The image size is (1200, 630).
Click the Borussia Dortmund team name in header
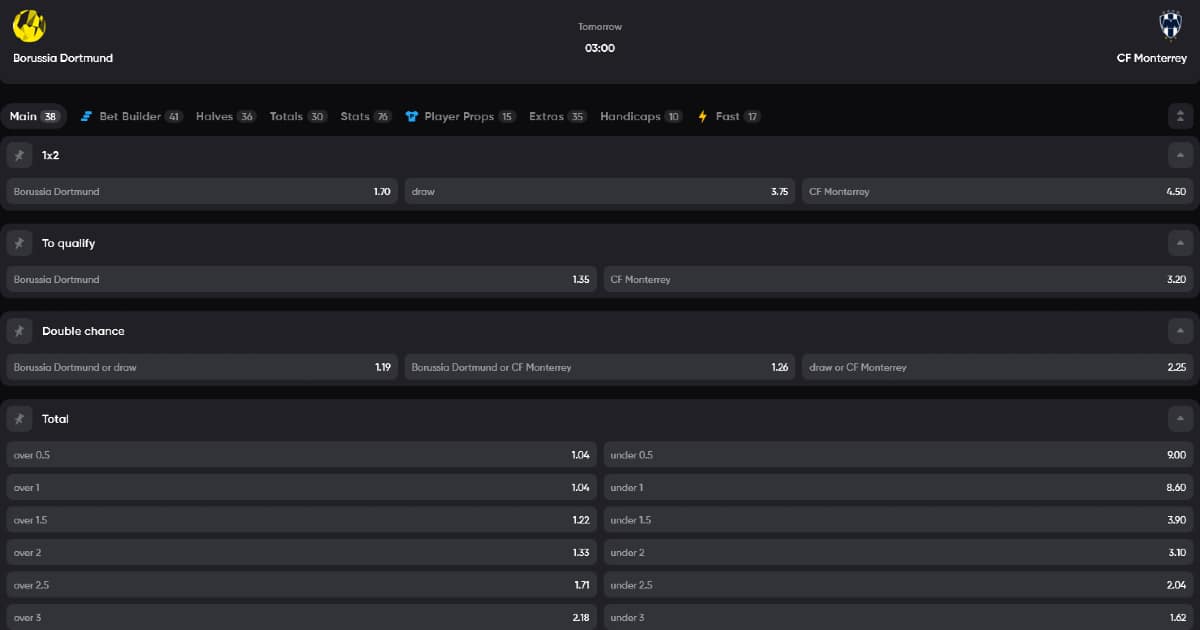click(63, 58)
